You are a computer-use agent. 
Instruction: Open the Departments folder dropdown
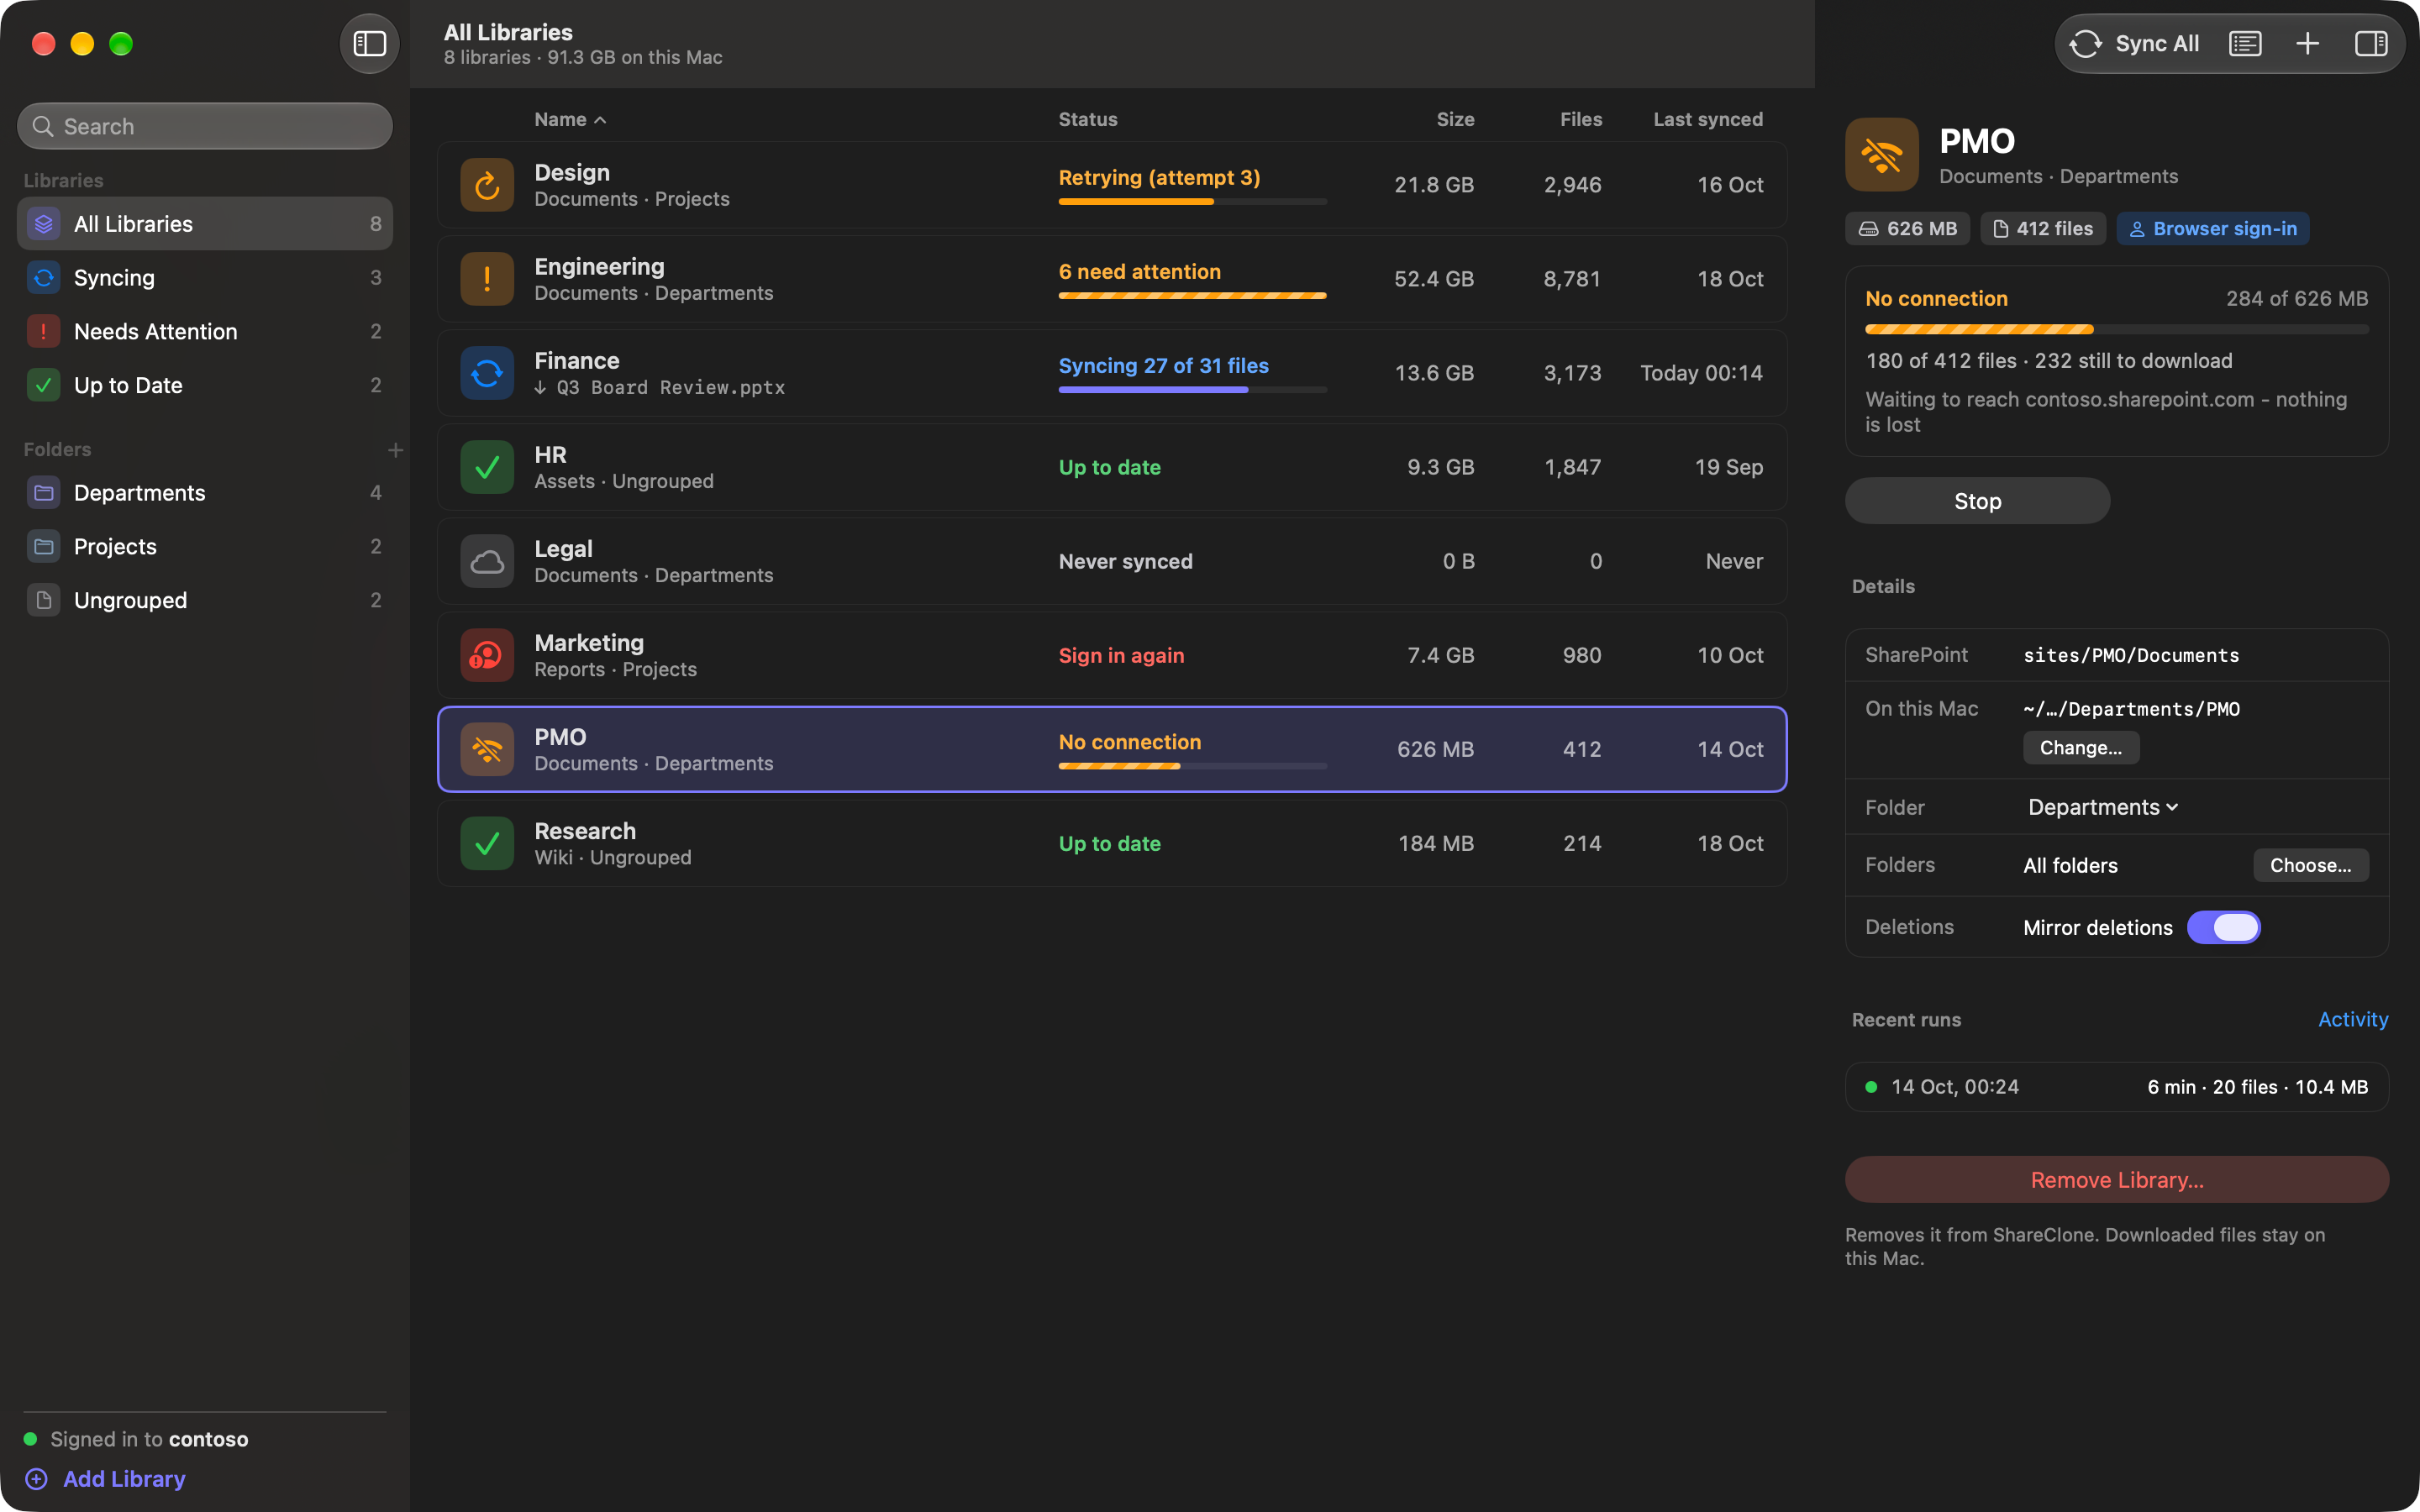click(2102, 807)
